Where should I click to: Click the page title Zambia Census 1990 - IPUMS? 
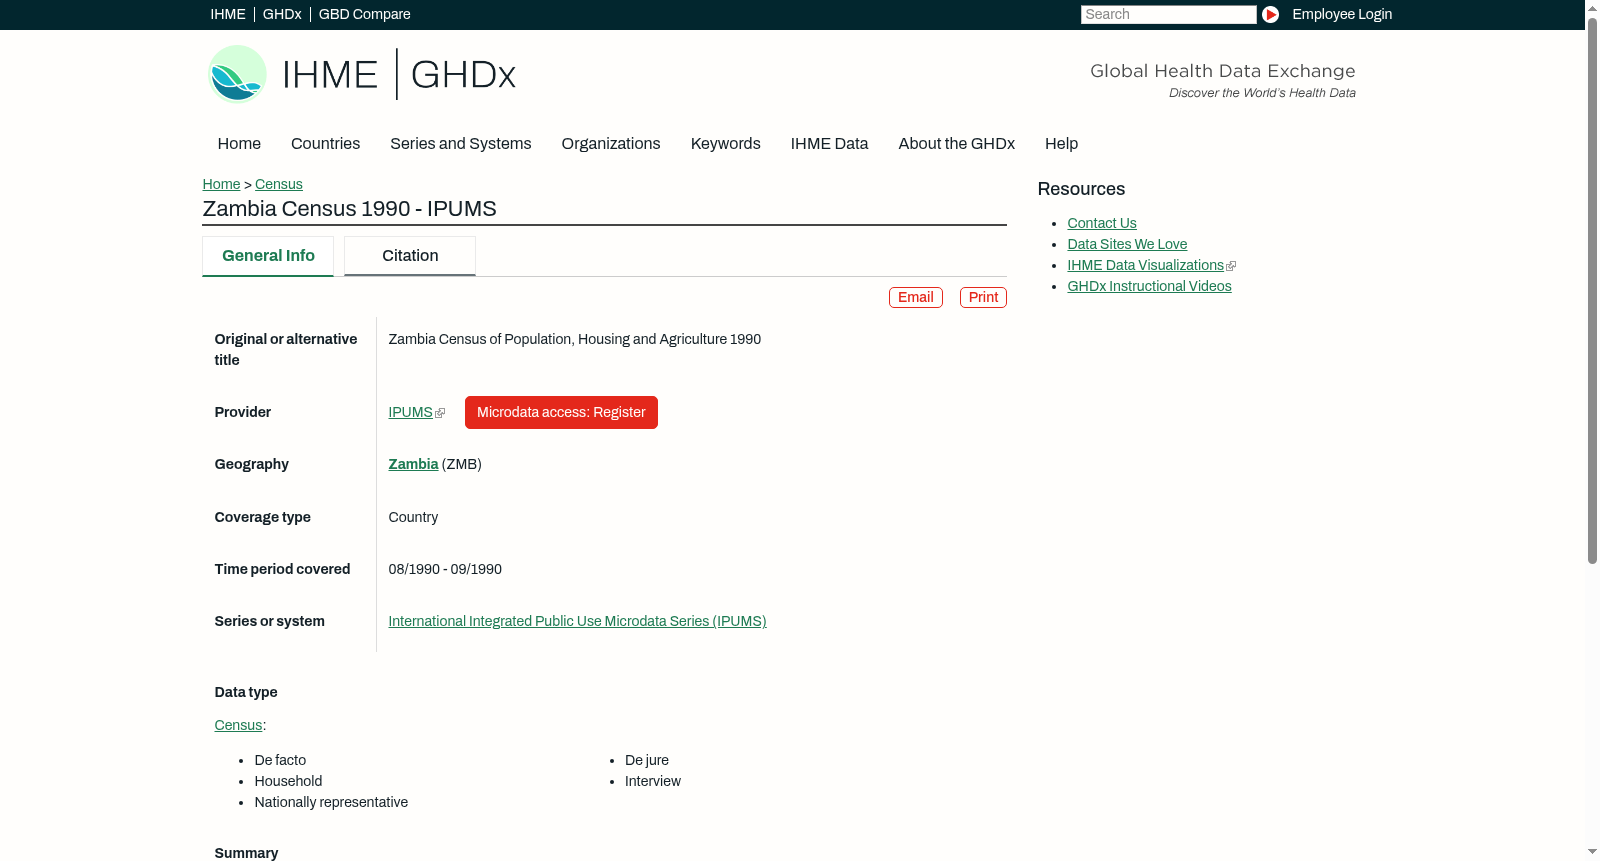point(349,209)
